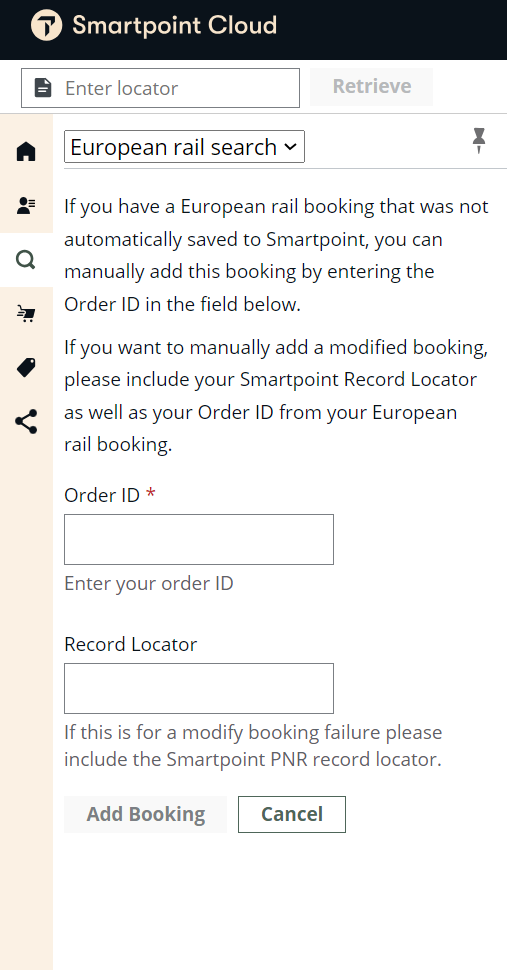Open the Home sidebar icon
Image resolution: width=507 pixels, height=970 pixels.
pyautogui.click(x=26, y=152)
